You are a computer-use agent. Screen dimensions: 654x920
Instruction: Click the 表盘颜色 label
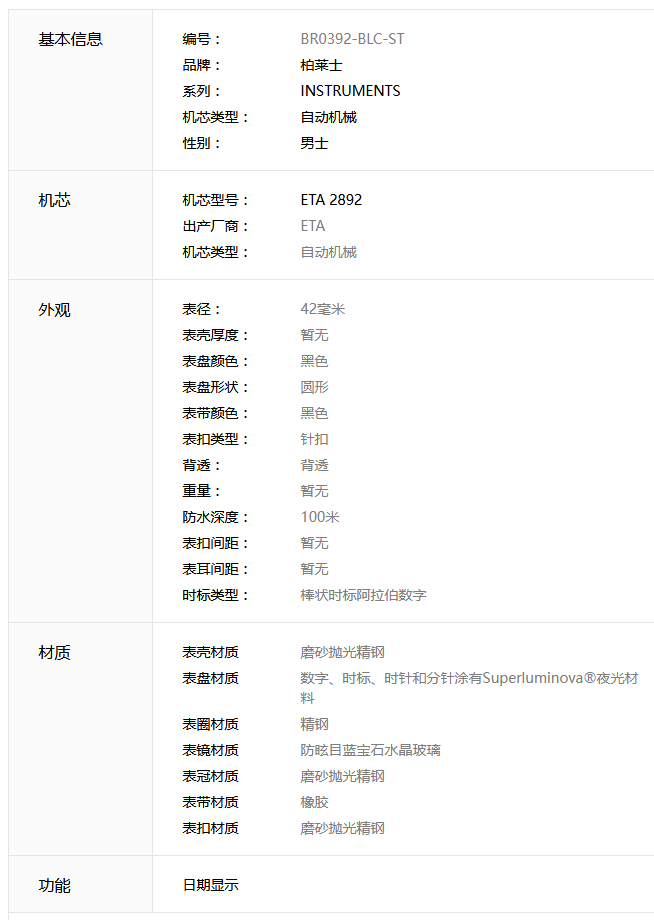pos(215,361)
